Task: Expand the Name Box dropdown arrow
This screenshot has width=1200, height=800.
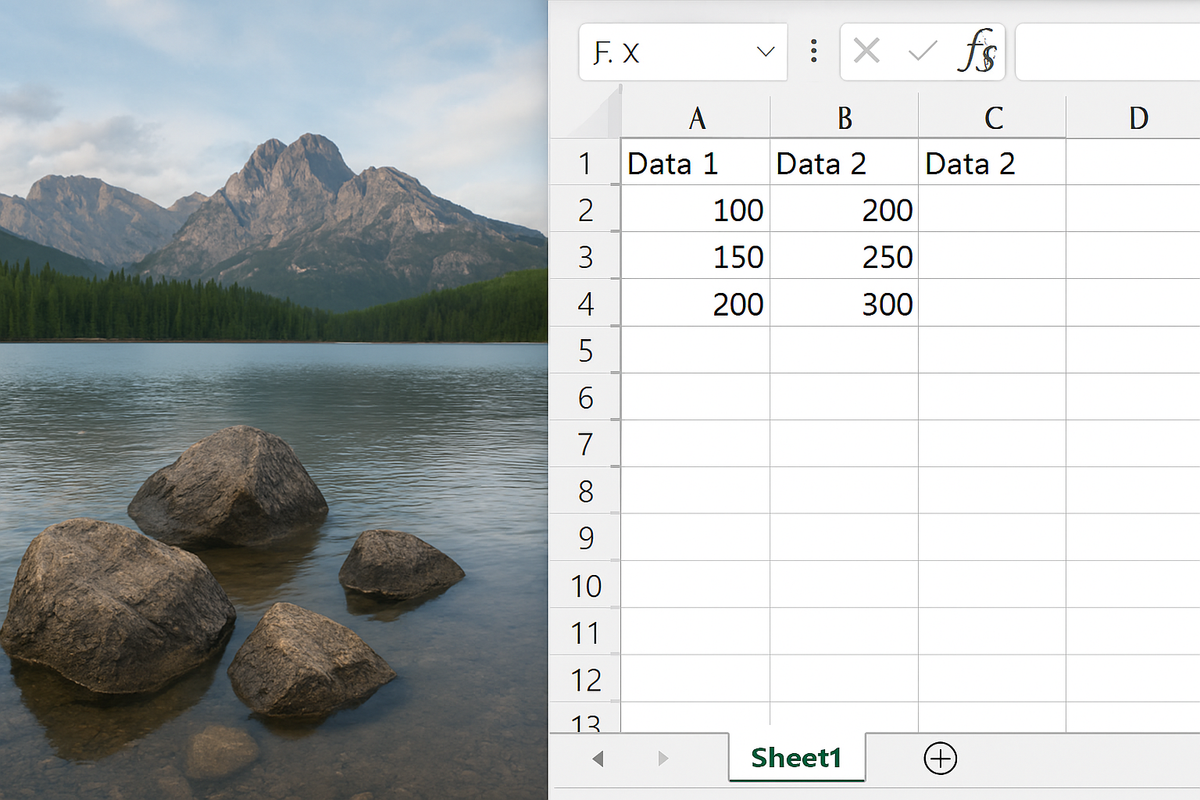Action: (x=766, y=52)
